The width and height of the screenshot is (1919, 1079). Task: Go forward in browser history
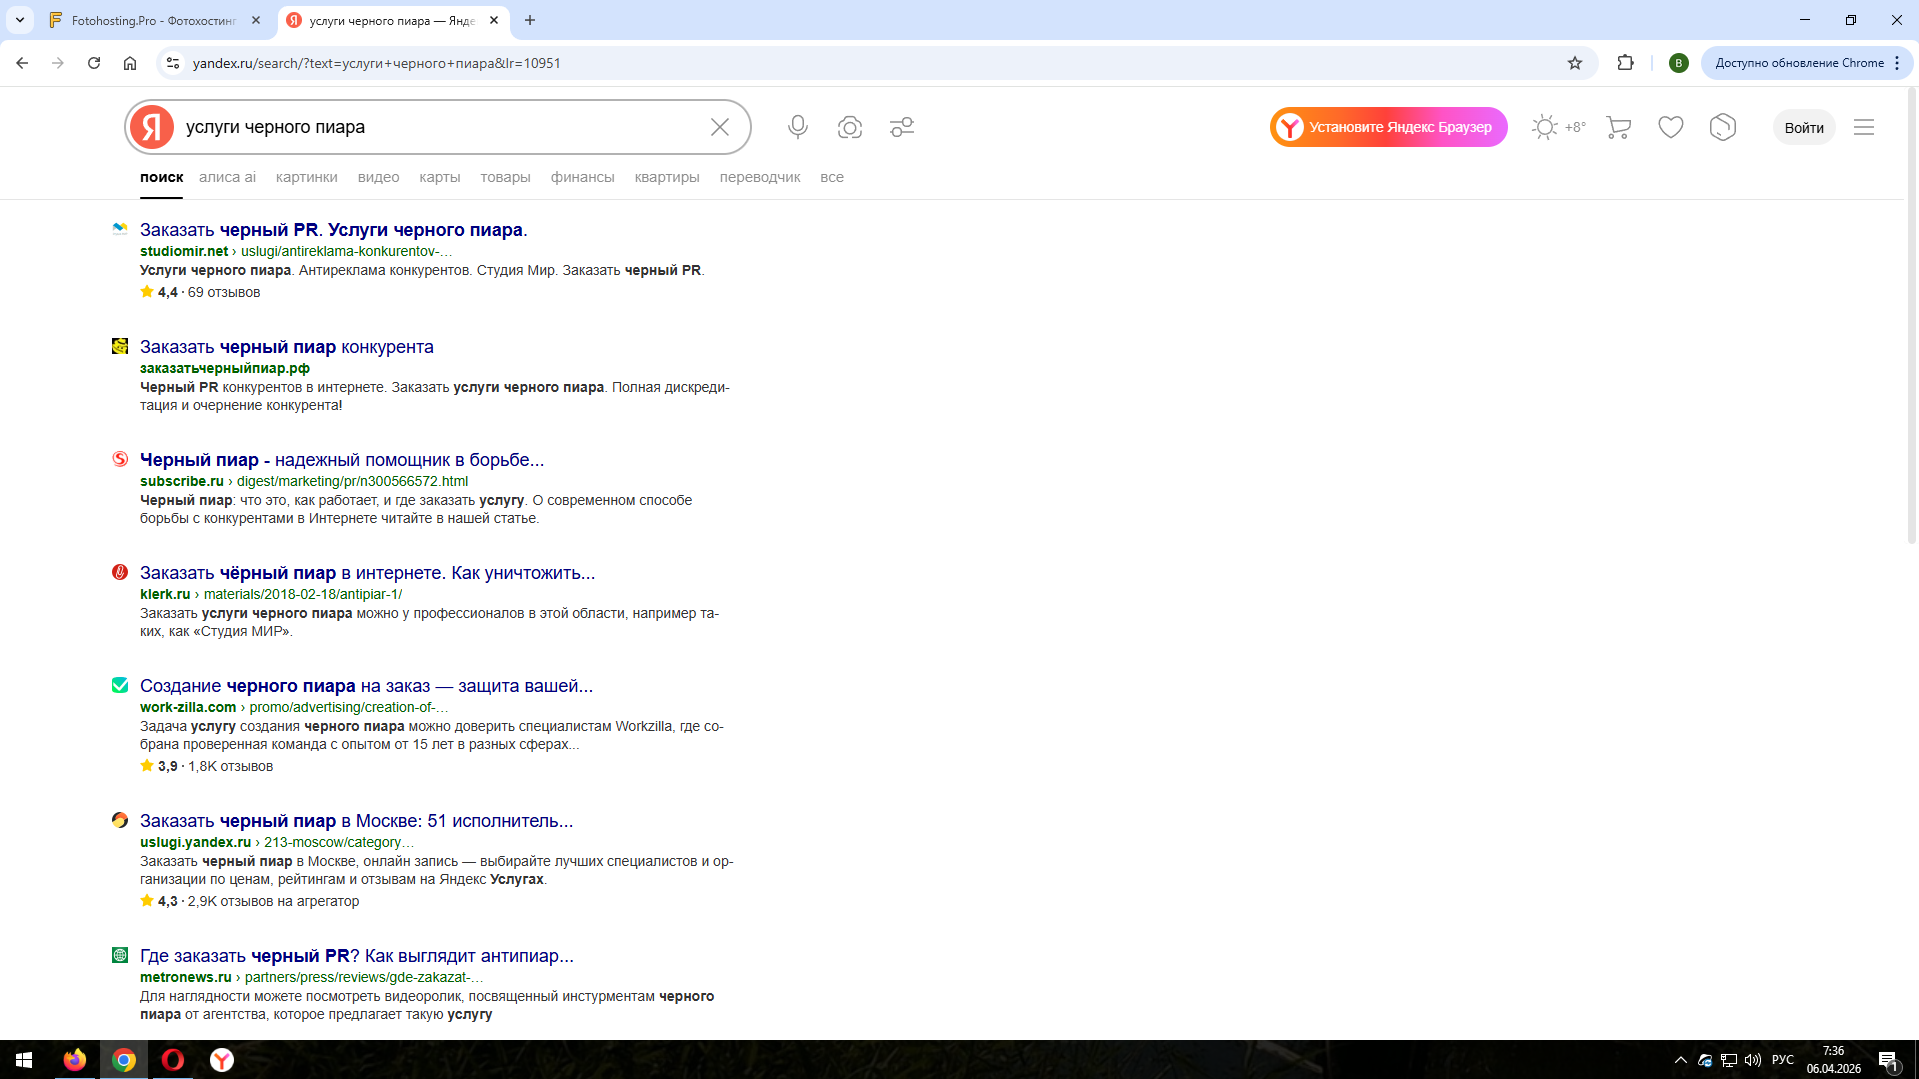click(58, 63)
